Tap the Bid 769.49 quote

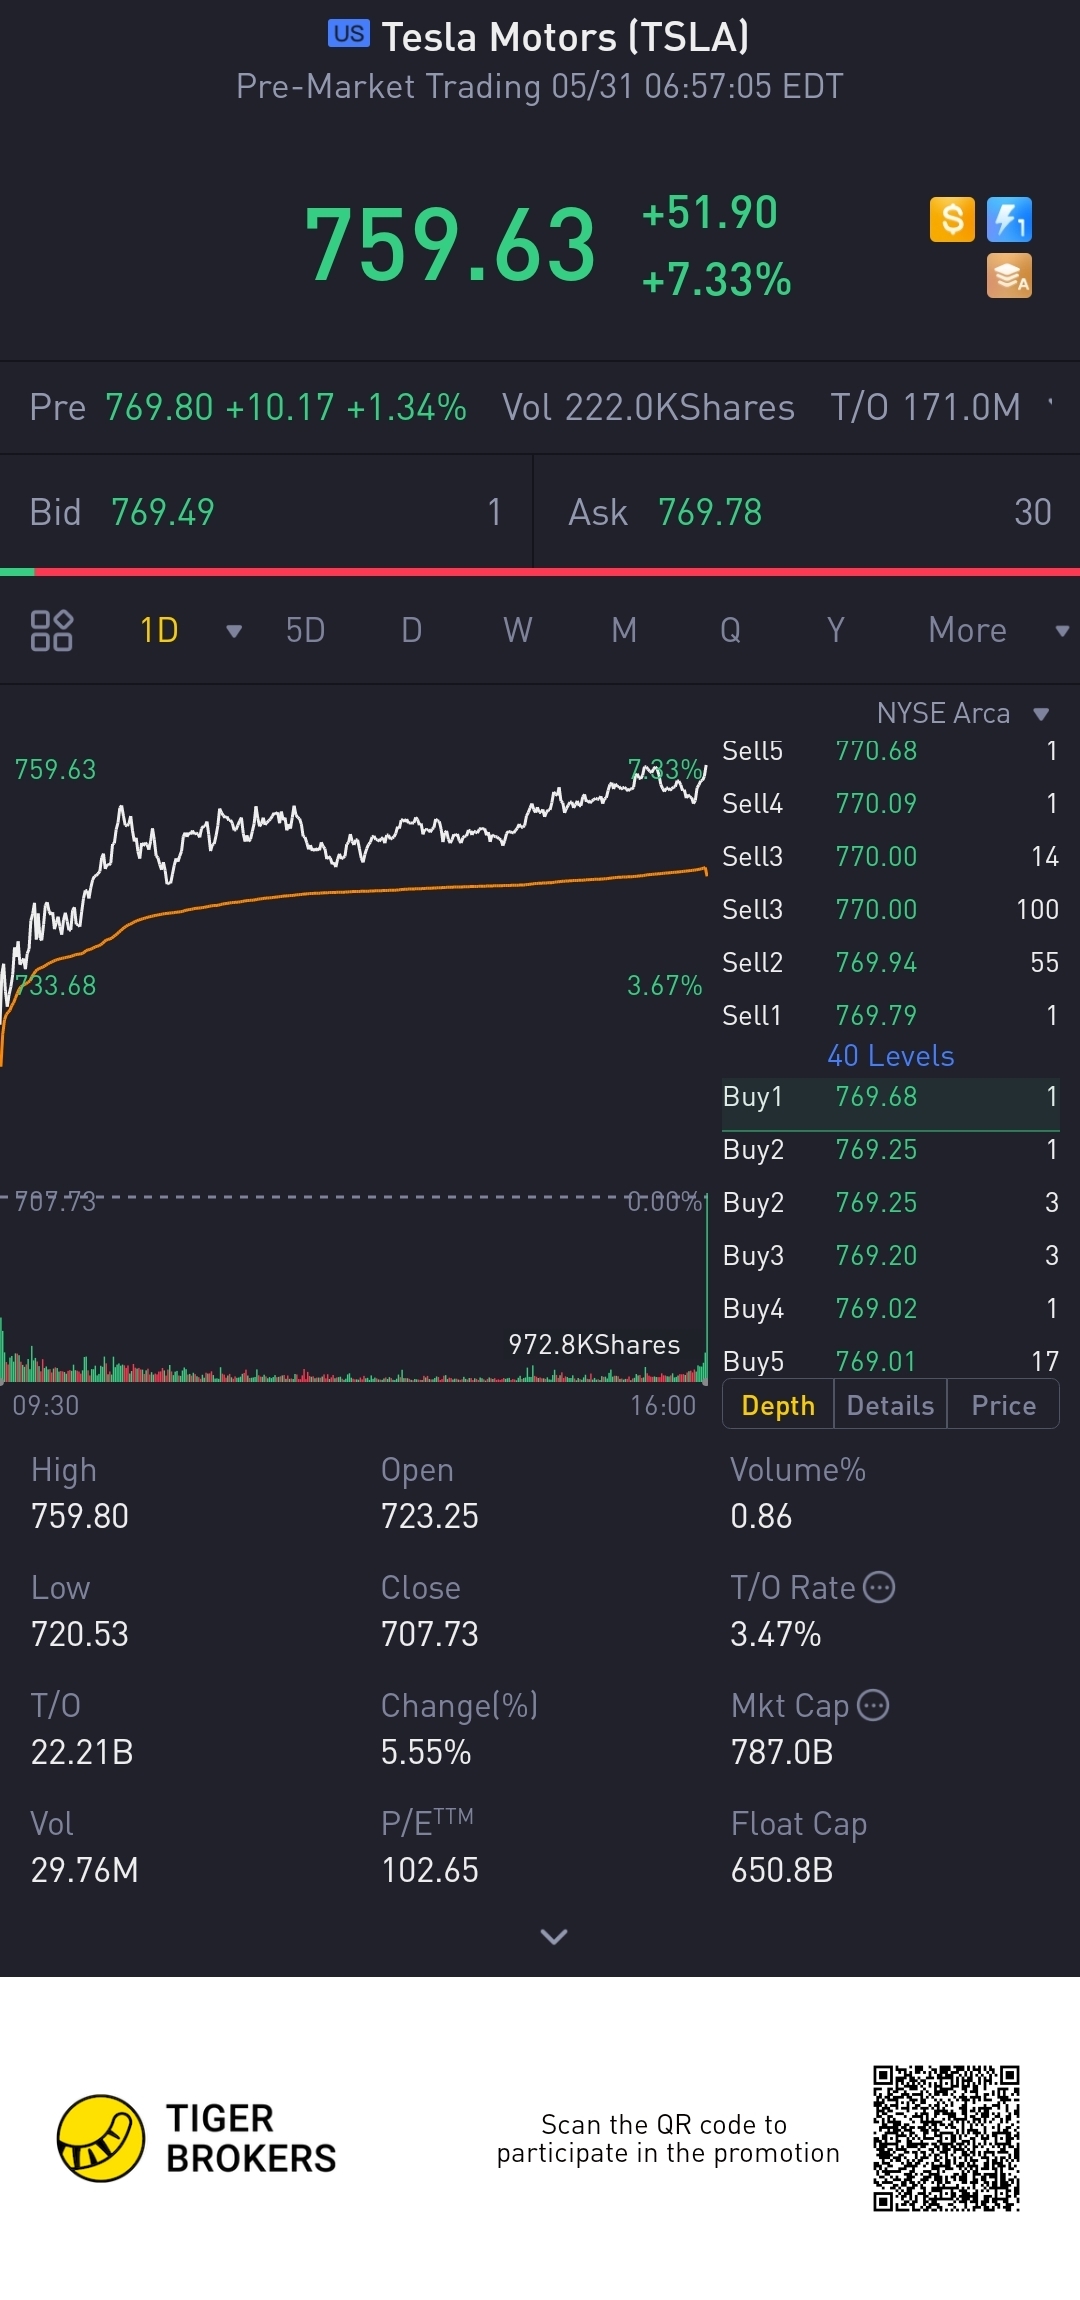pos(265,512)
